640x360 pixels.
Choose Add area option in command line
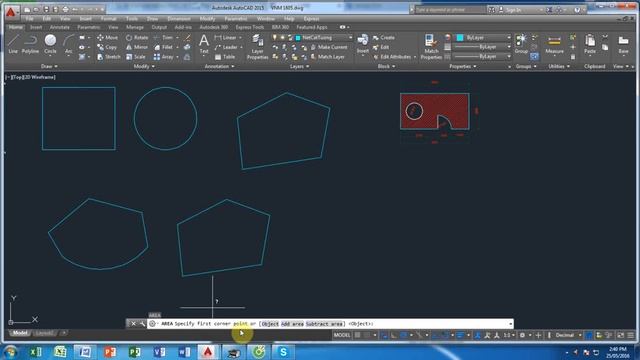coord(292,324)
